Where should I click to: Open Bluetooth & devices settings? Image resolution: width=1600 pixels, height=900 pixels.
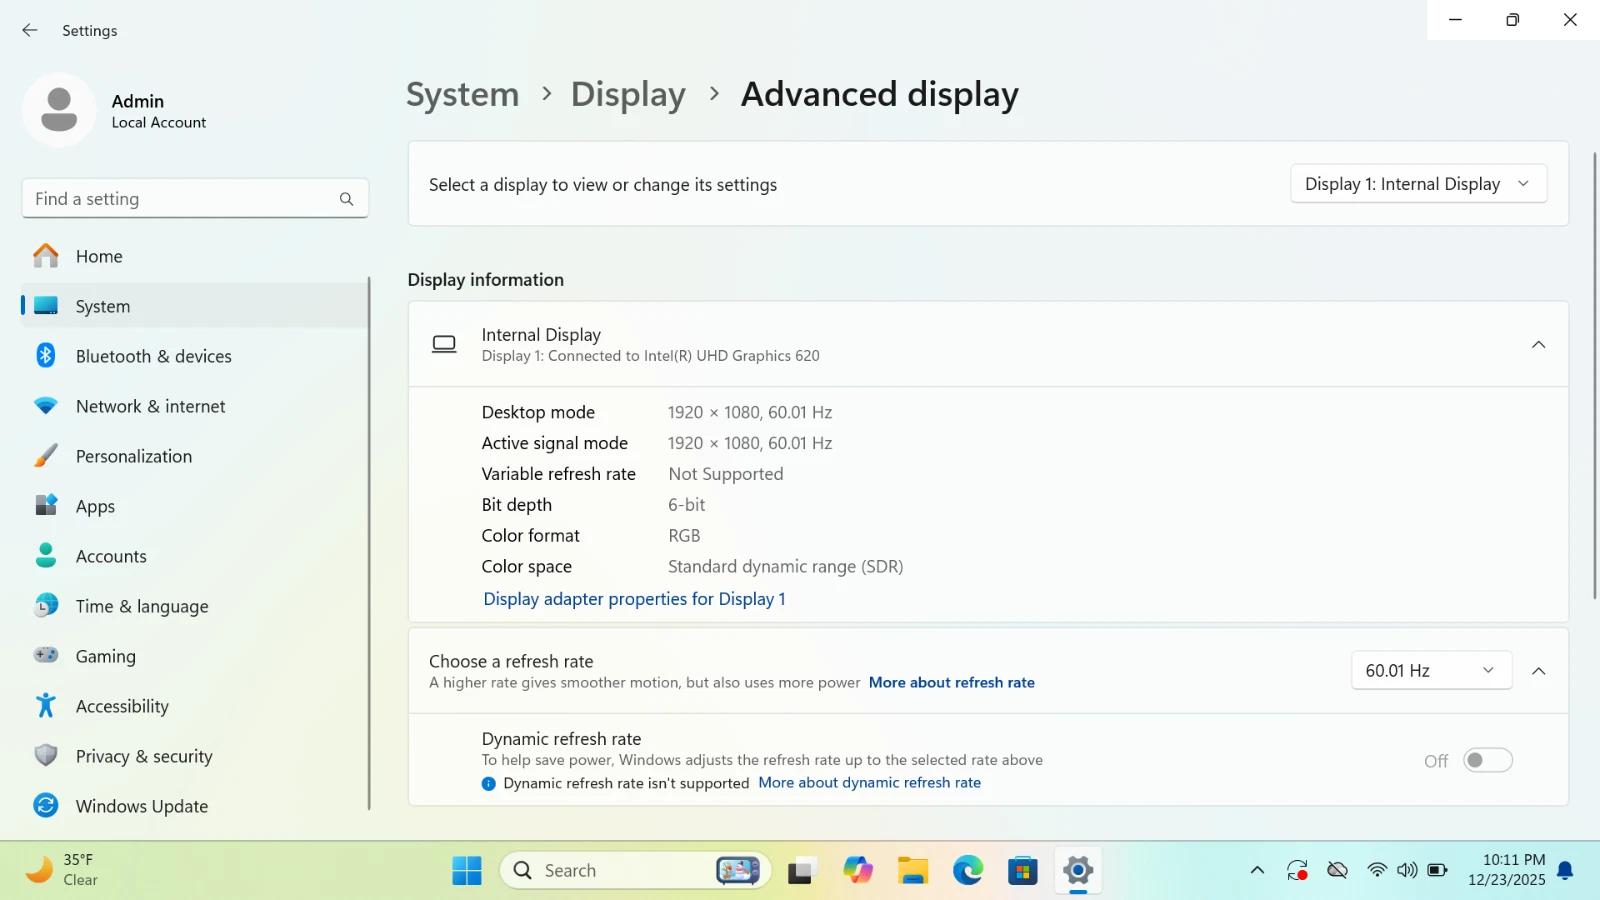[153, 356]
